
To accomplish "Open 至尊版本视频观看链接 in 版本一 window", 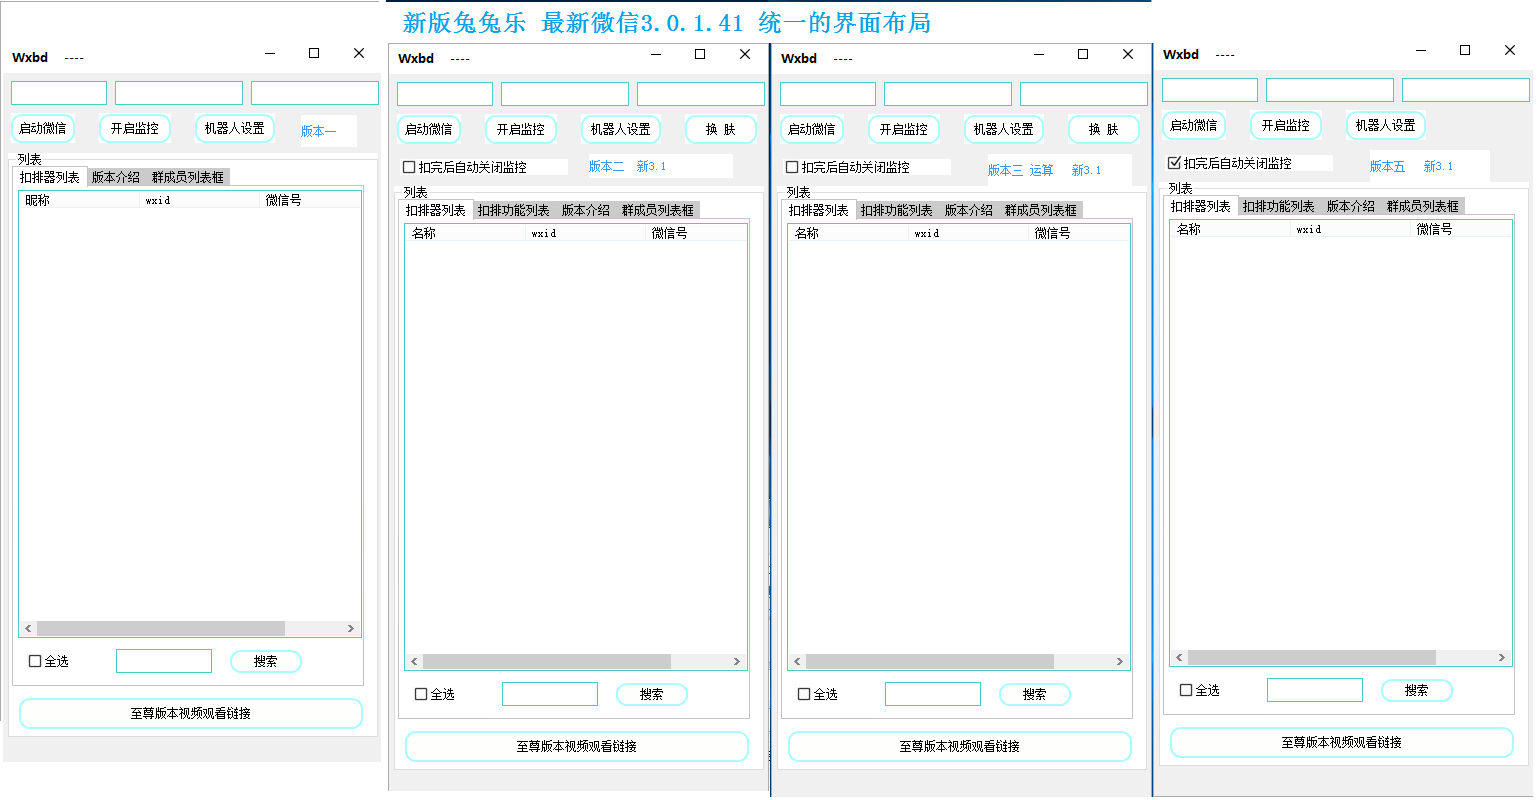I will coord(191,713).
